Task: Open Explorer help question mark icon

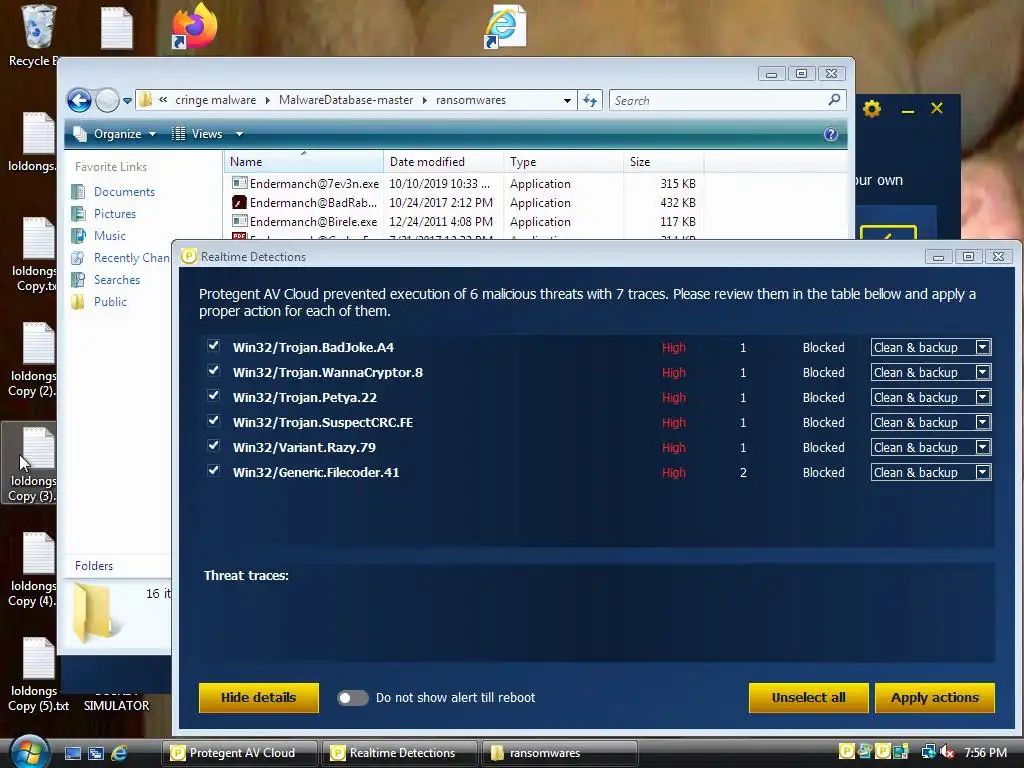Action: click(x=831, y=134)
